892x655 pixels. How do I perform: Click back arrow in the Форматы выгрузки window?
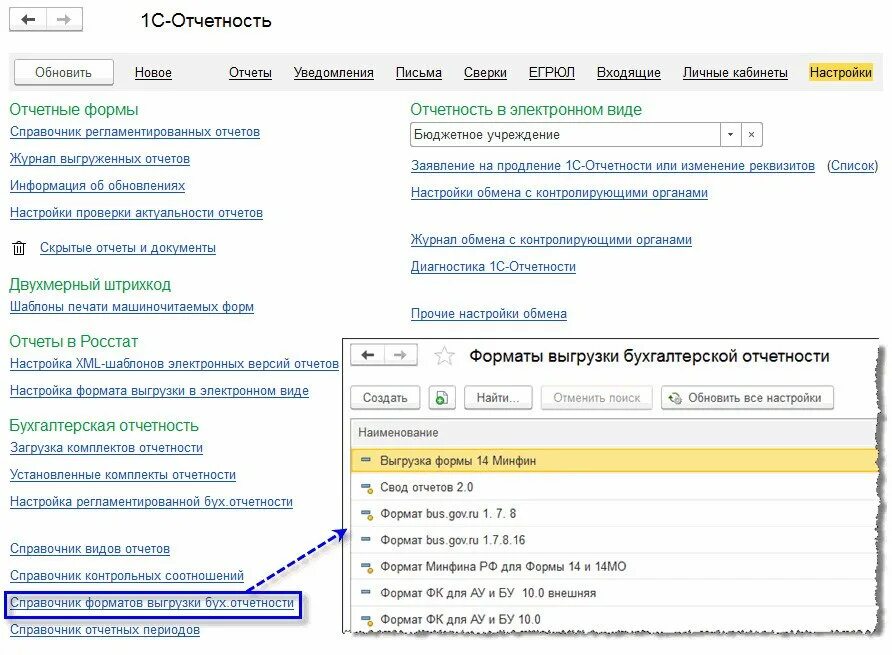pos(367,355)
